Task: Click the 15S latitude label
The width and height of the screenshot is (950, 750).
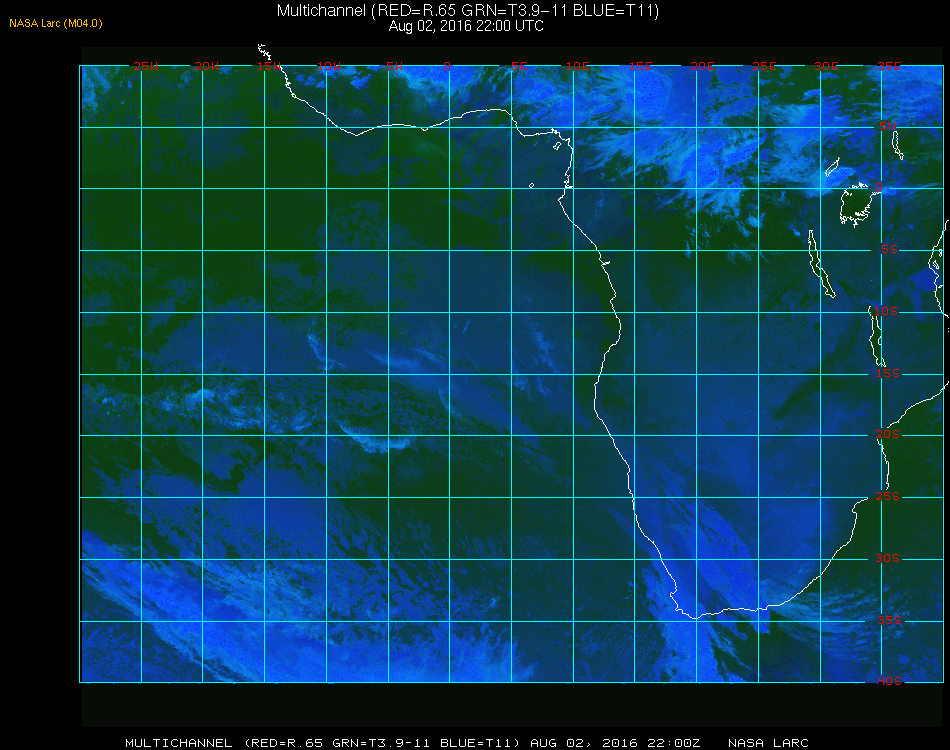Action: pos(888,373)
